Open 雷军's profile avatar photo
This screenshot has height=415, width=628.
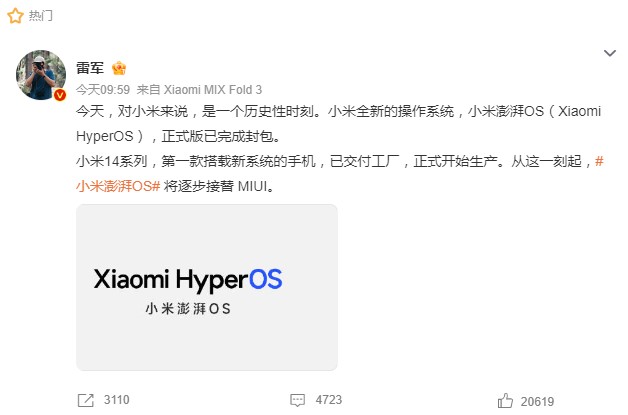[41, 75]
